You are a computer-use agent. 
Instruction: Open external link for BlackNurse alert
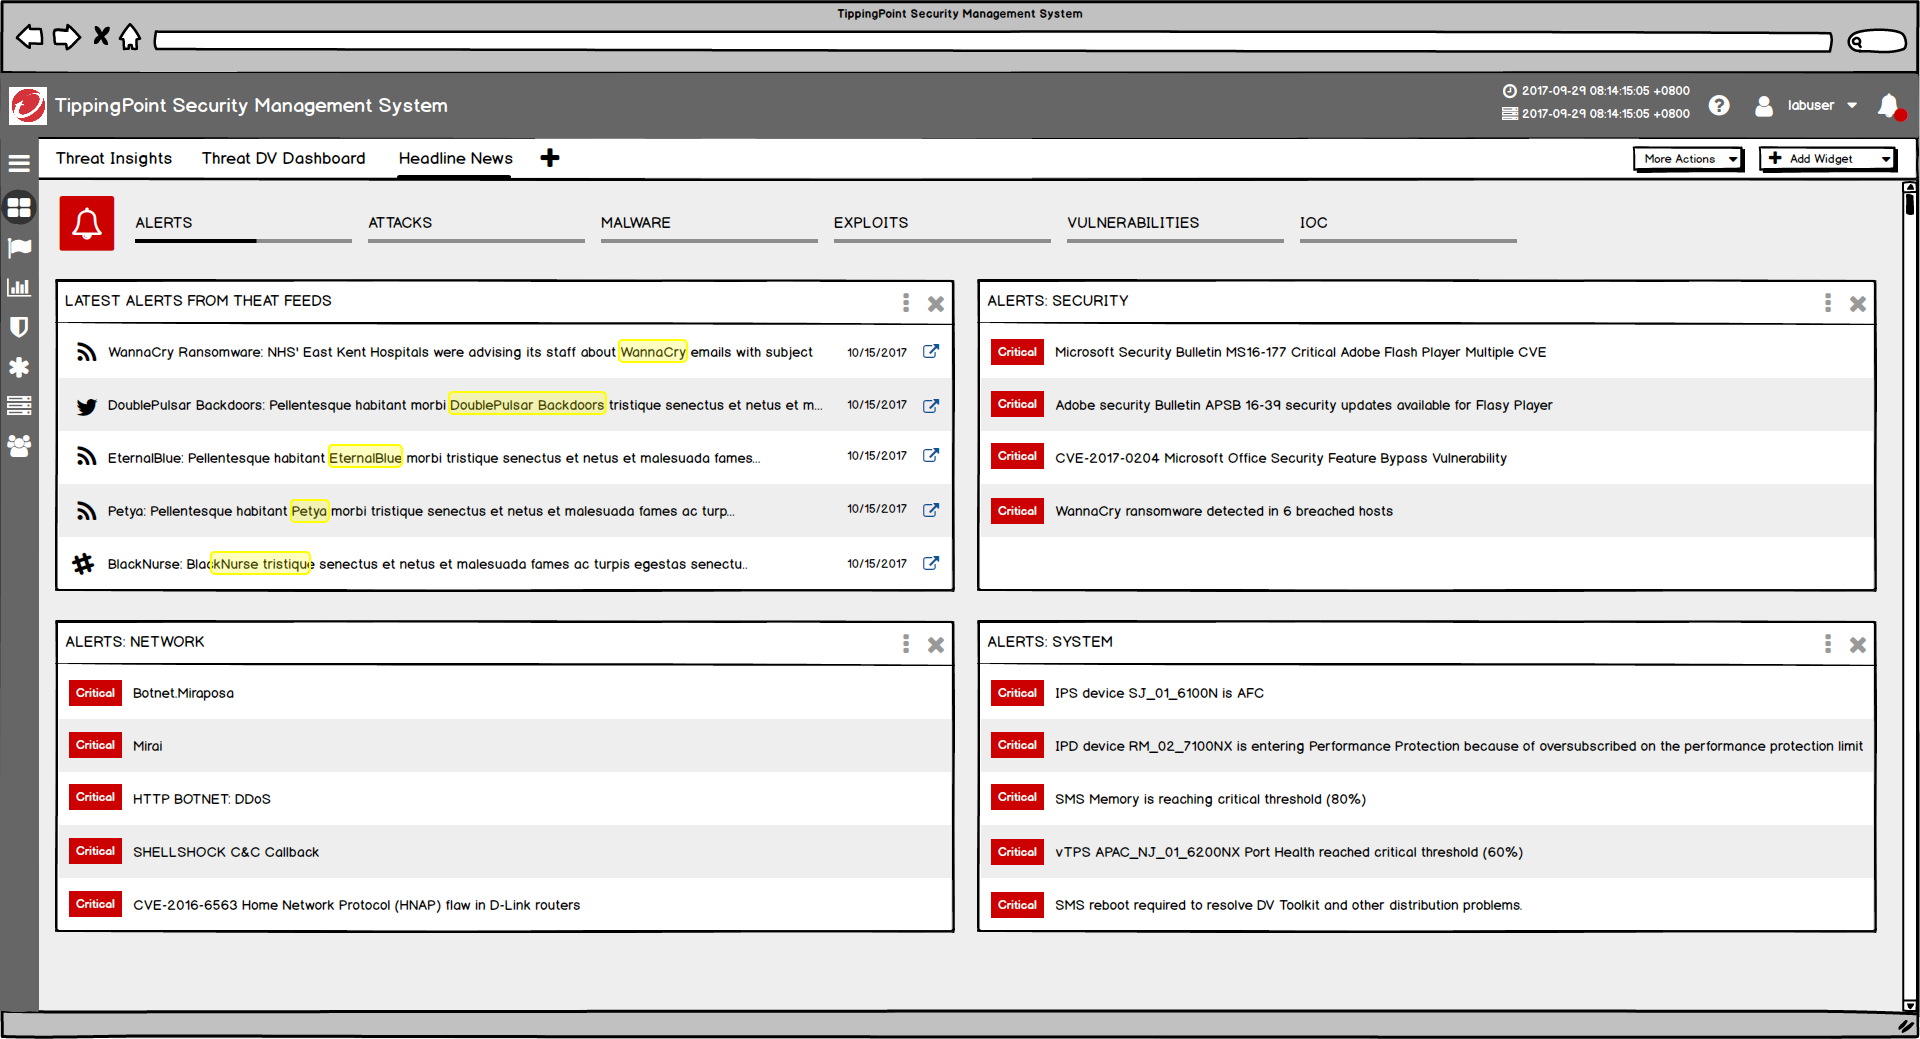coord(931,563)
